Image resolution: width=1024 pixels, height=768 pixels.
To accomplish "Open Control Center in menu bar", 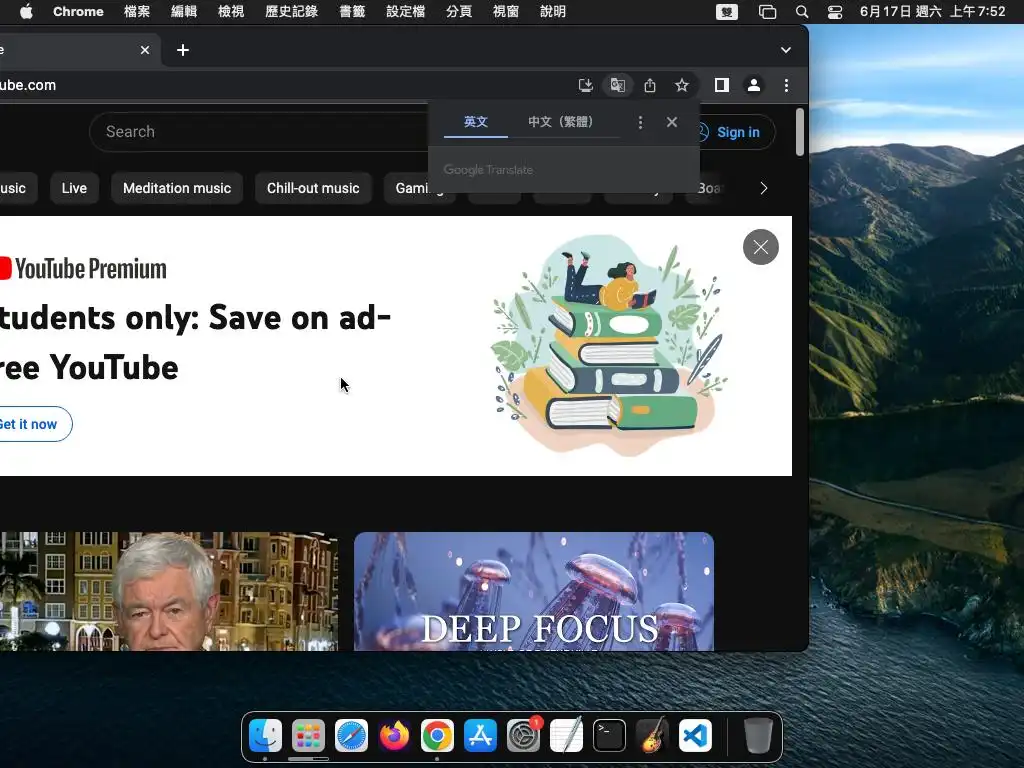I will coord(835,12).
